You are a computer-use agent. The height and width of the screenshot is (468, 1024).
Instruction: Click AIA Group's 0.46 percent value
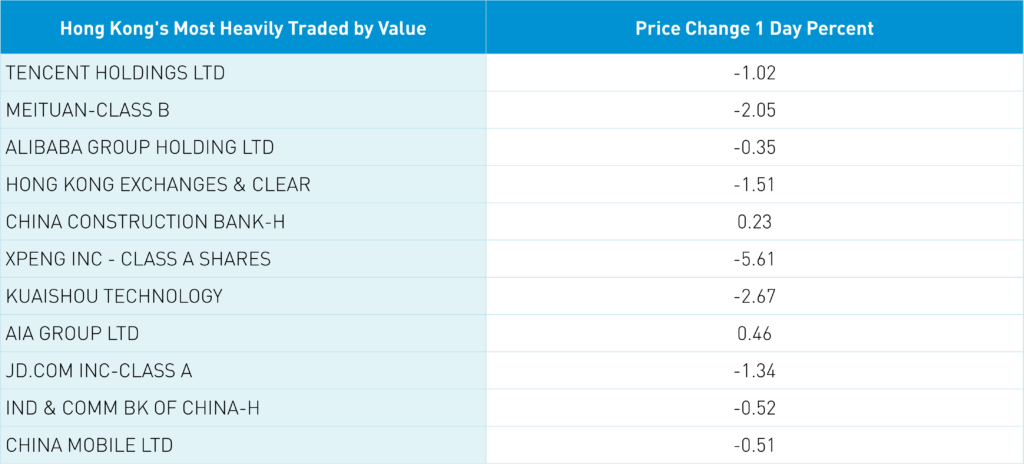pos(755,333)
